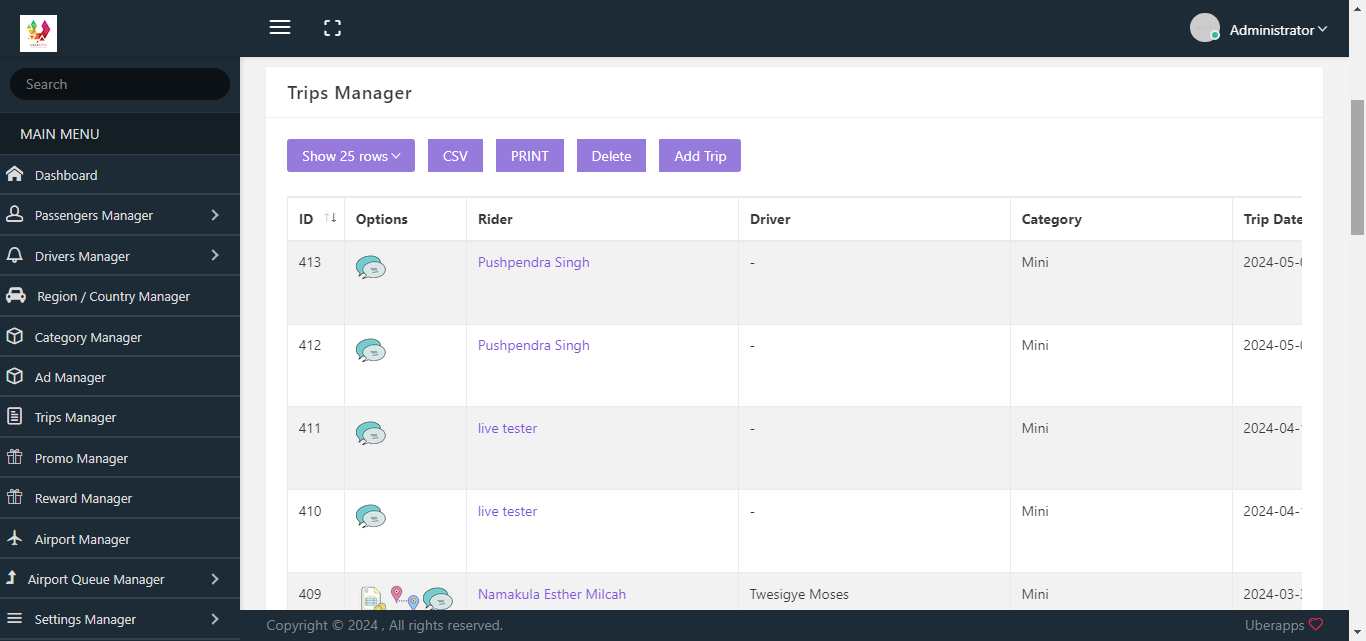The width and height of the screenshot is (1366, 641).
Task: Click the Drivers Manager bell icon
Action: 15,255
